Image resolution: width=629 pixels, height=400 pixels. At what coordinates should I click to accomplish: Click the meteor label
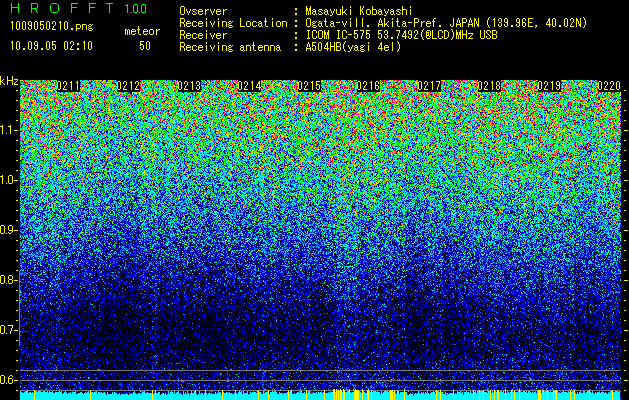coord(142,31)
